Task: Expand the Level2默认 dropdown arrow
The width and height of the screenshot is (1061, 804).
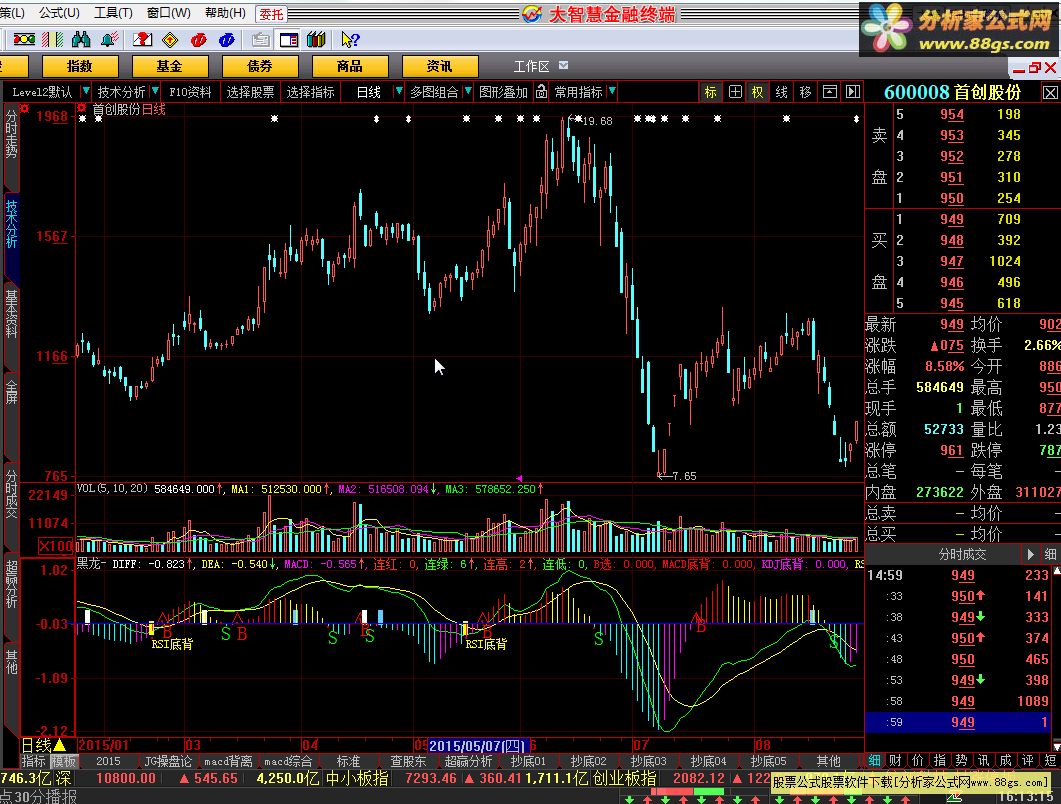Action: [x=85, y=91]
